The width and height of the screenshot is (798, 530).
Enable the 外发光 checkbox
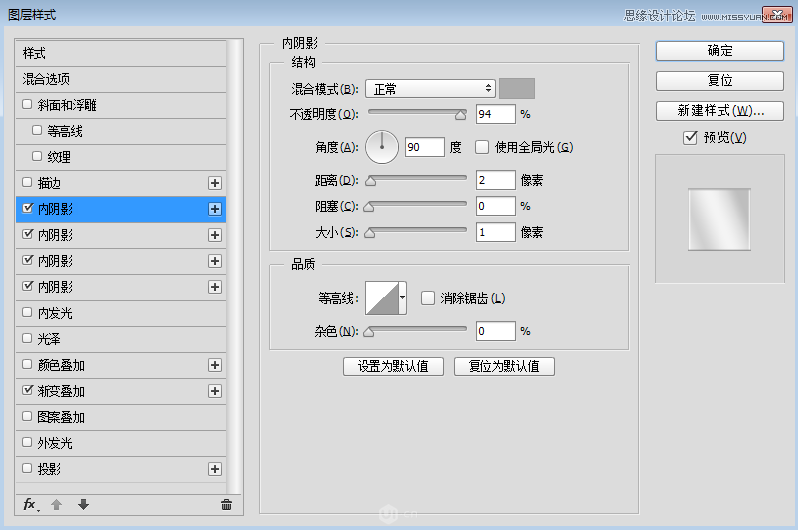pos(27,442)
